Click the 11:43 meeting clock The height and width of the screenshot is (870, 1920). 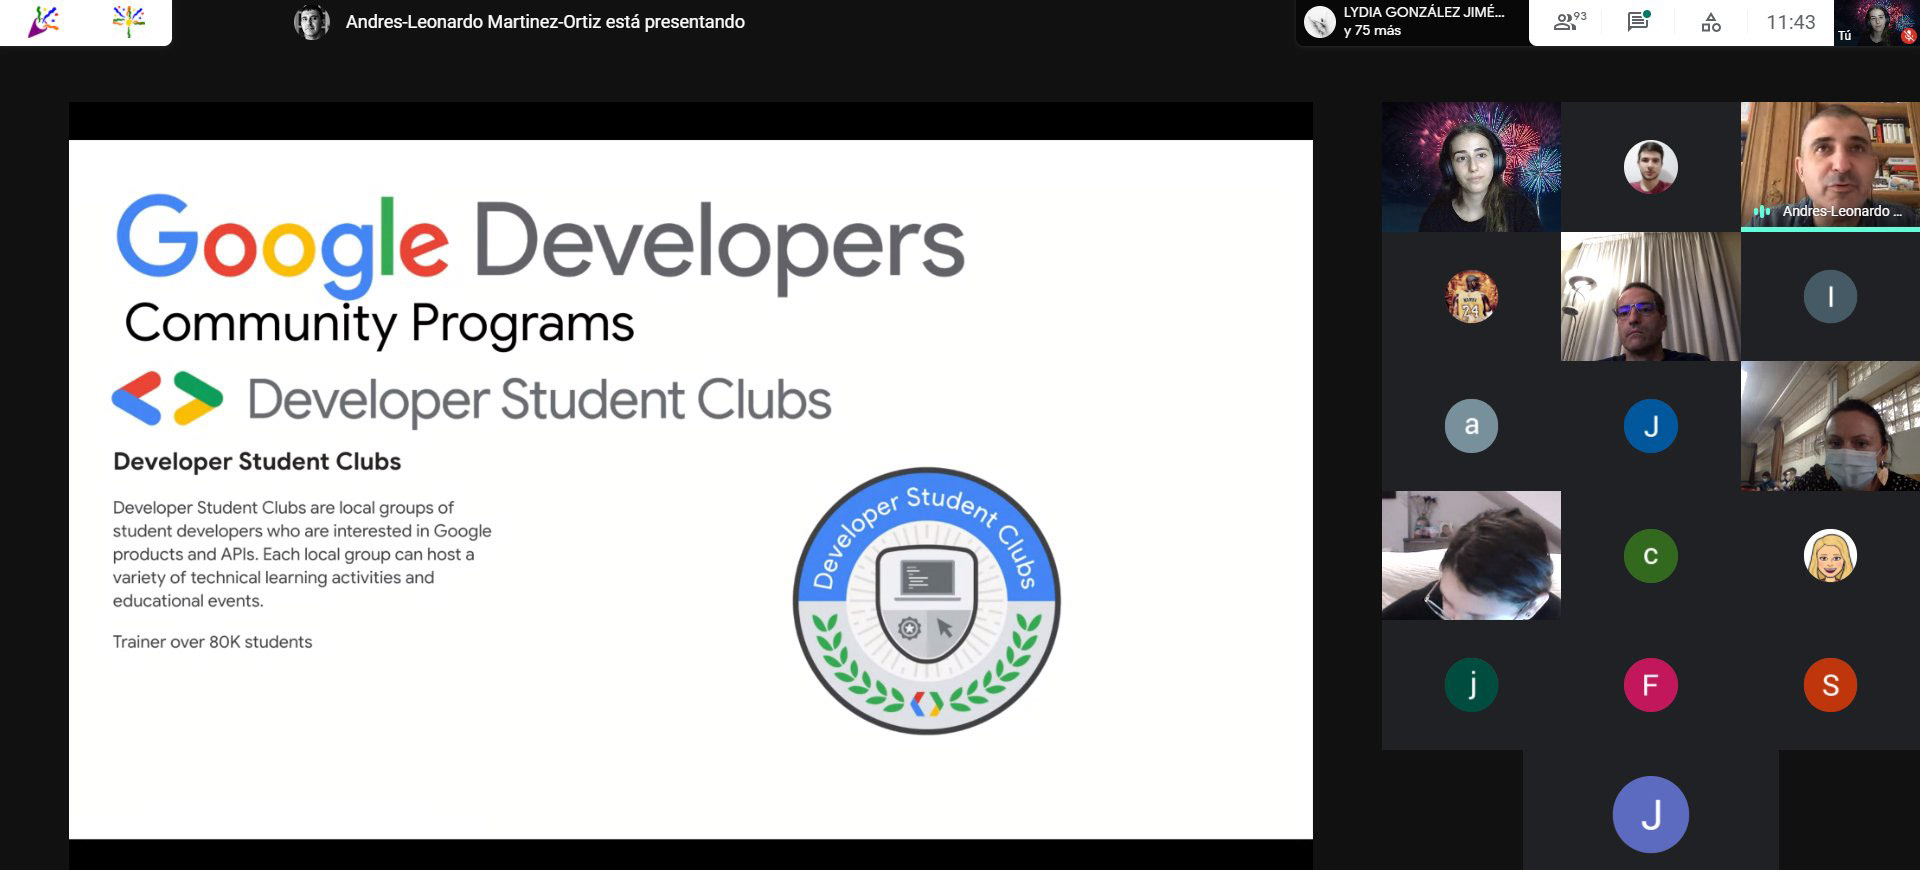coord(1790,22)
